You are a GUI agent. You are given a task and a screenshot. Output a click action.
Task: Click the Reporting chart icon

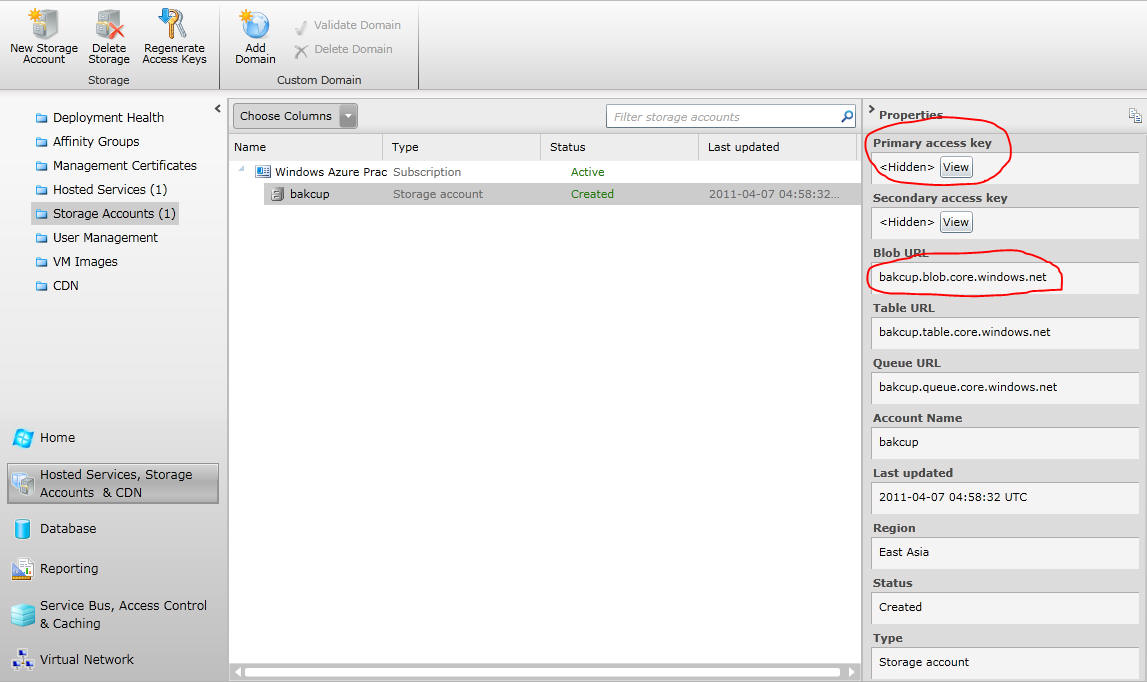point(23,569)
